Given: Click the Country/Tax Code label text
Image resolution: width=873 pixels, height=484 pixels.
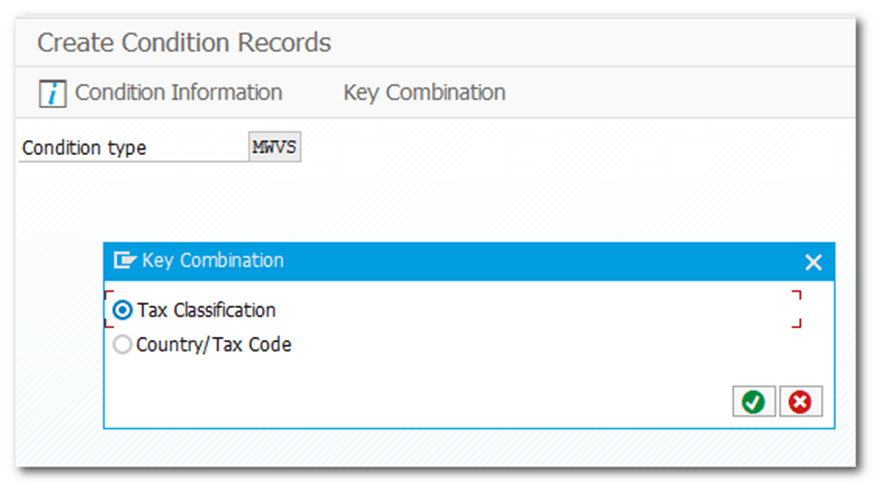Looking at the screenshot, I should pos(214,345).
